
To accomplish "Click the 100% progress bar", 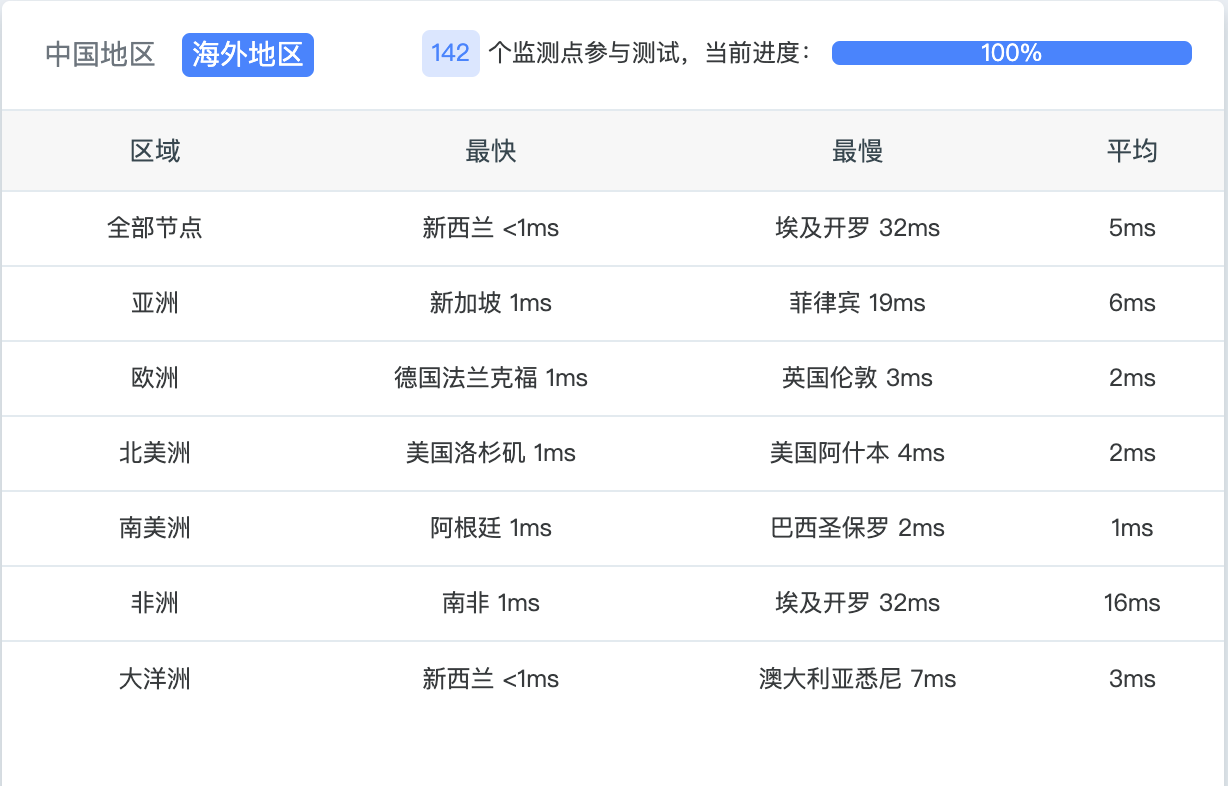I will [1011, 52].
